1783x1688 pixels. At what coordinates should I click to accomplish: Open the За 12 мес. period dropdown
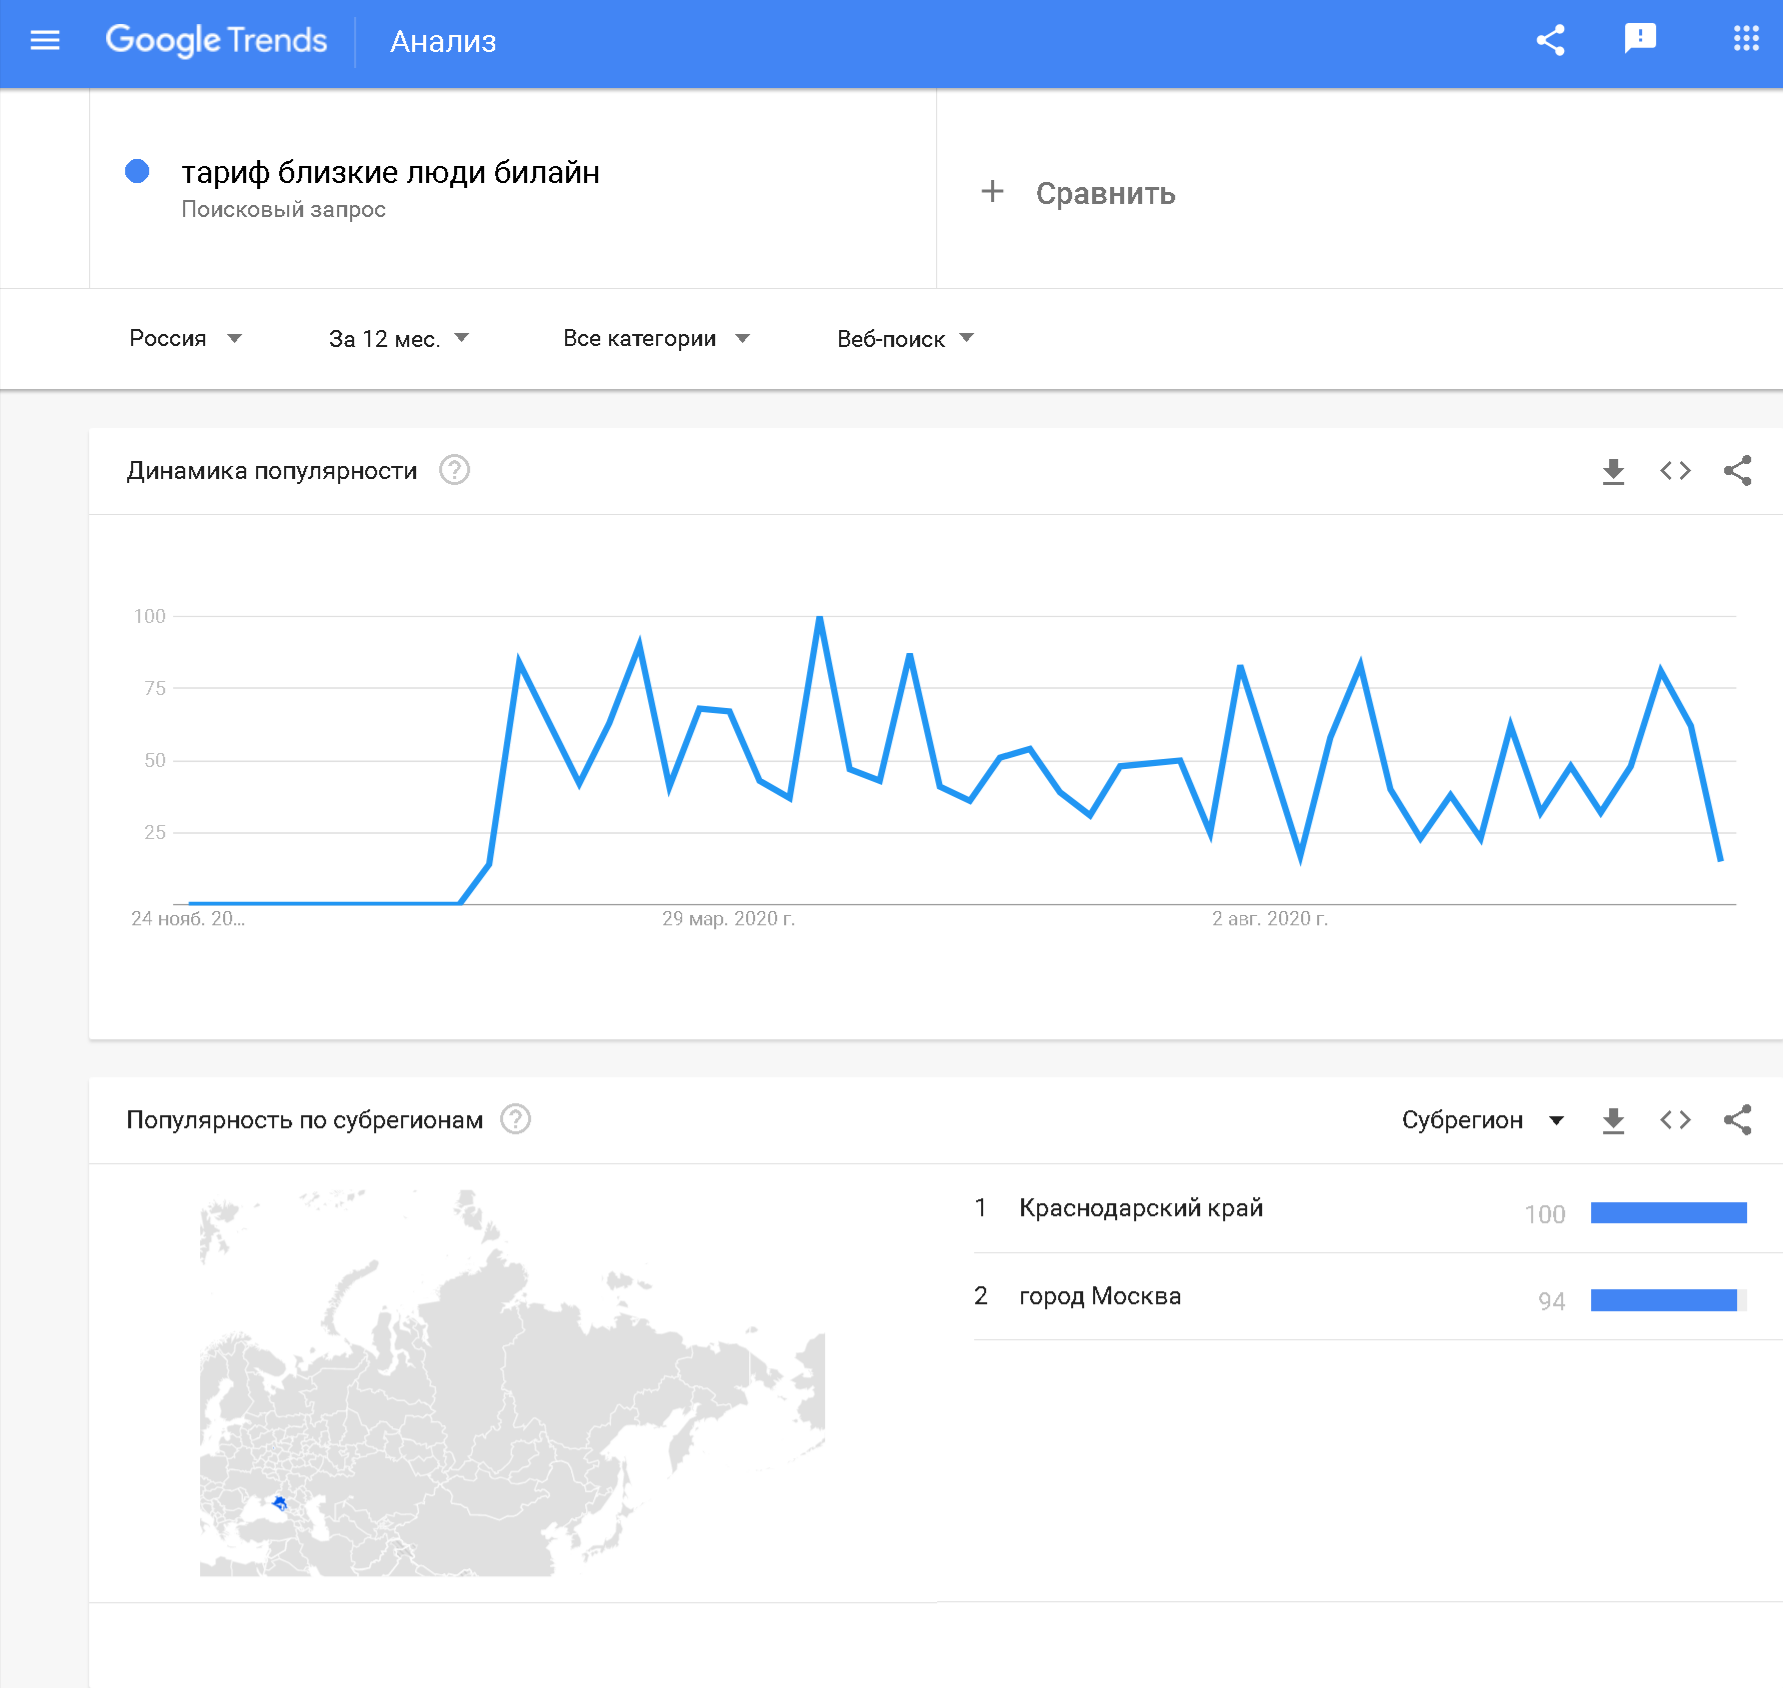398,339
